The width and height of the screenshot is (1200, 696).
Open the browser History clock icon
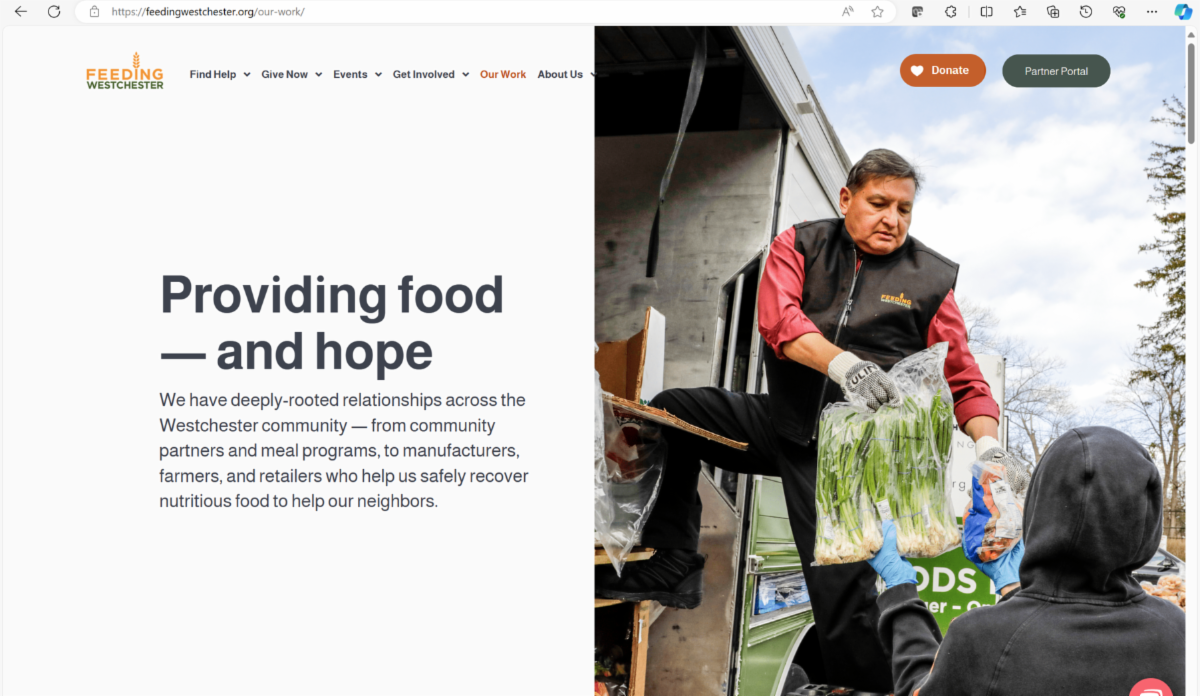(x=1086, y=12)
